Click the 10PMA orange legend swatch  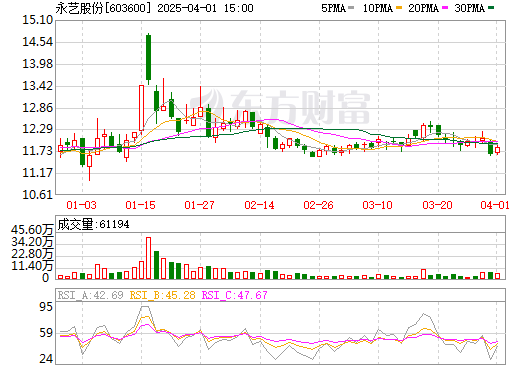[x=398, y=8]
